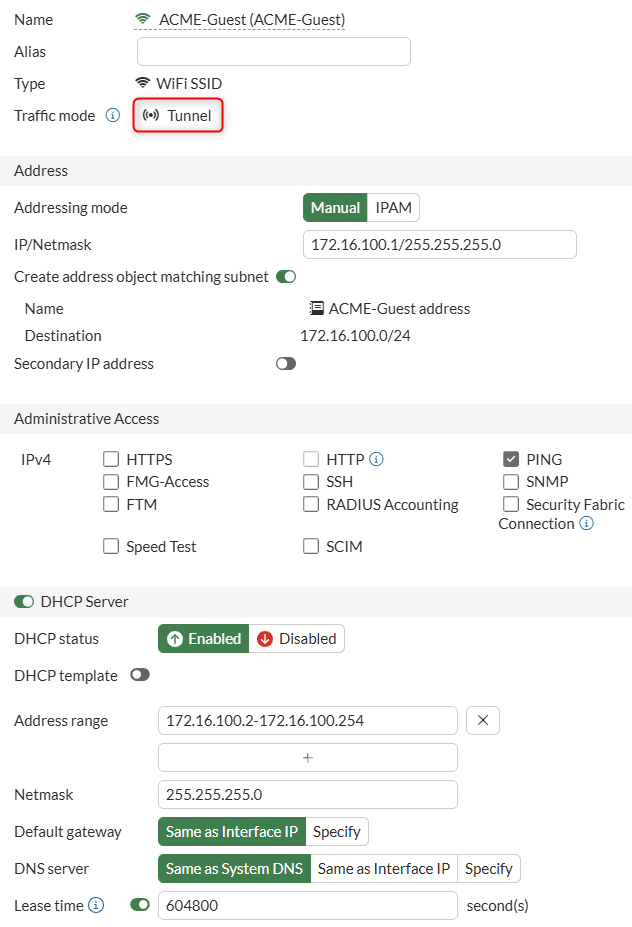Click the ACME-Guest address name text

point(400,308)
